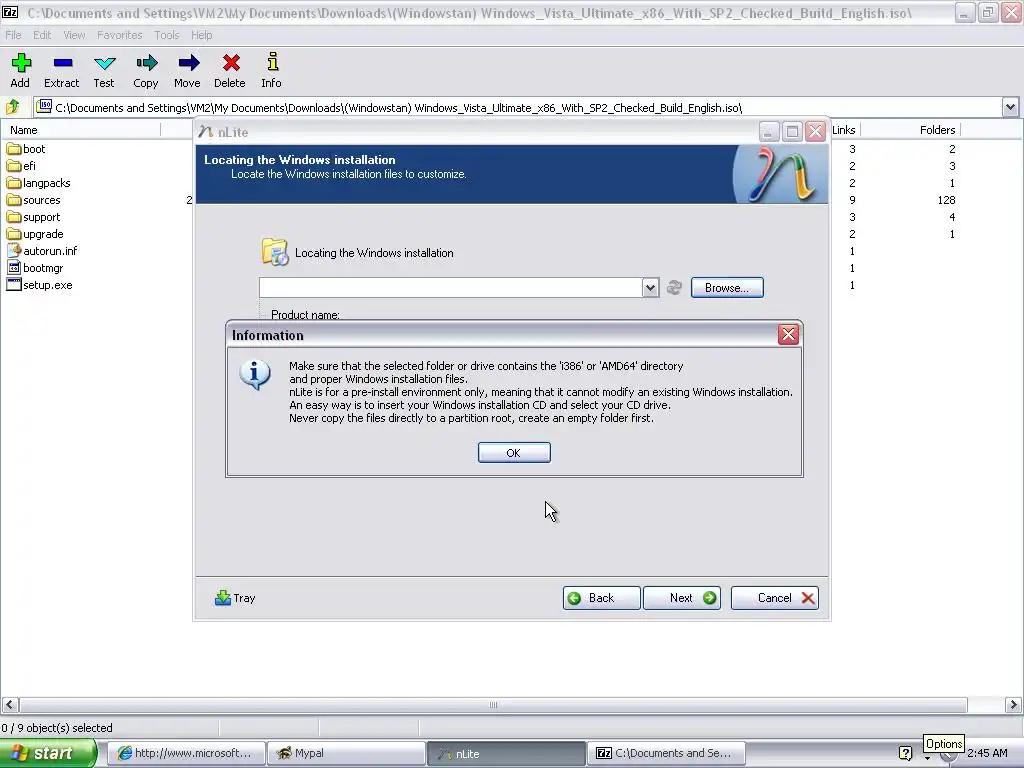The image size is (1024, 768).
Task: Click the Info toolbar icon in 7-Zip
Action: coord(272,71)
